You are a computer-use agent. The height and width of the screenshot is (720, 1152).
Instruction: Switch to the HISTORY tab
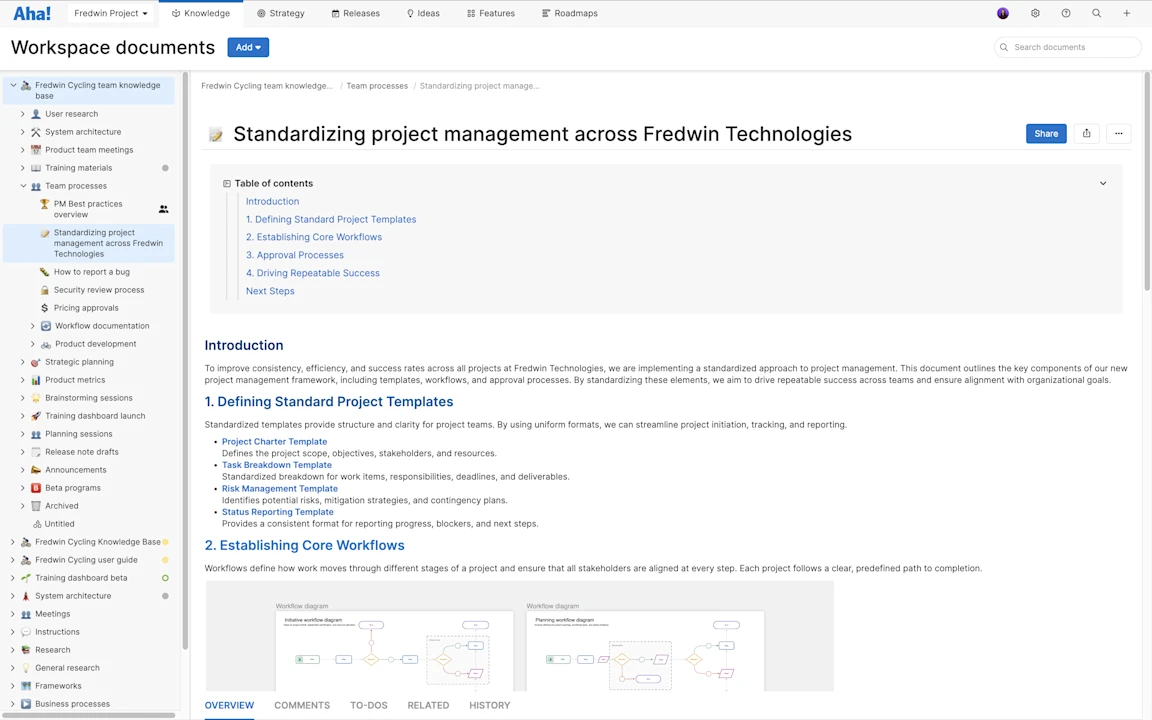pyautogui.click(x=489, y=705)
